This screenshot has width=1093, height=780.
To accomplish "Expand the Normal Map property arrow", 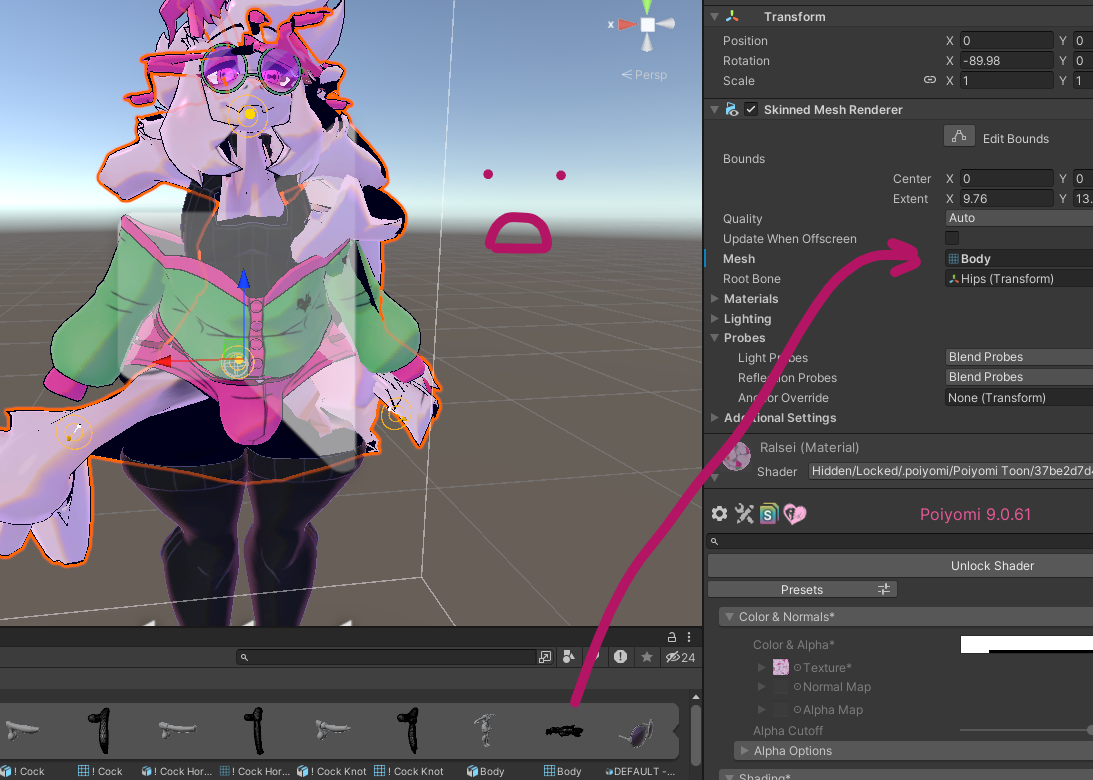I will click(762, 687).
